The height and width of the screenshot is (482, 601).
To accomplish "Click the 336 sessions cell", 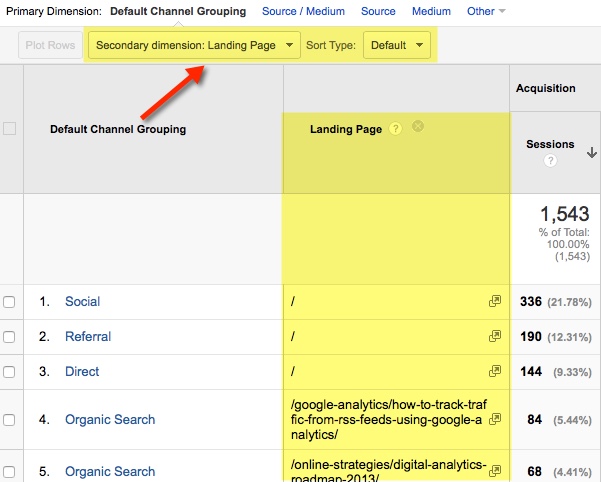I will 530,302.
